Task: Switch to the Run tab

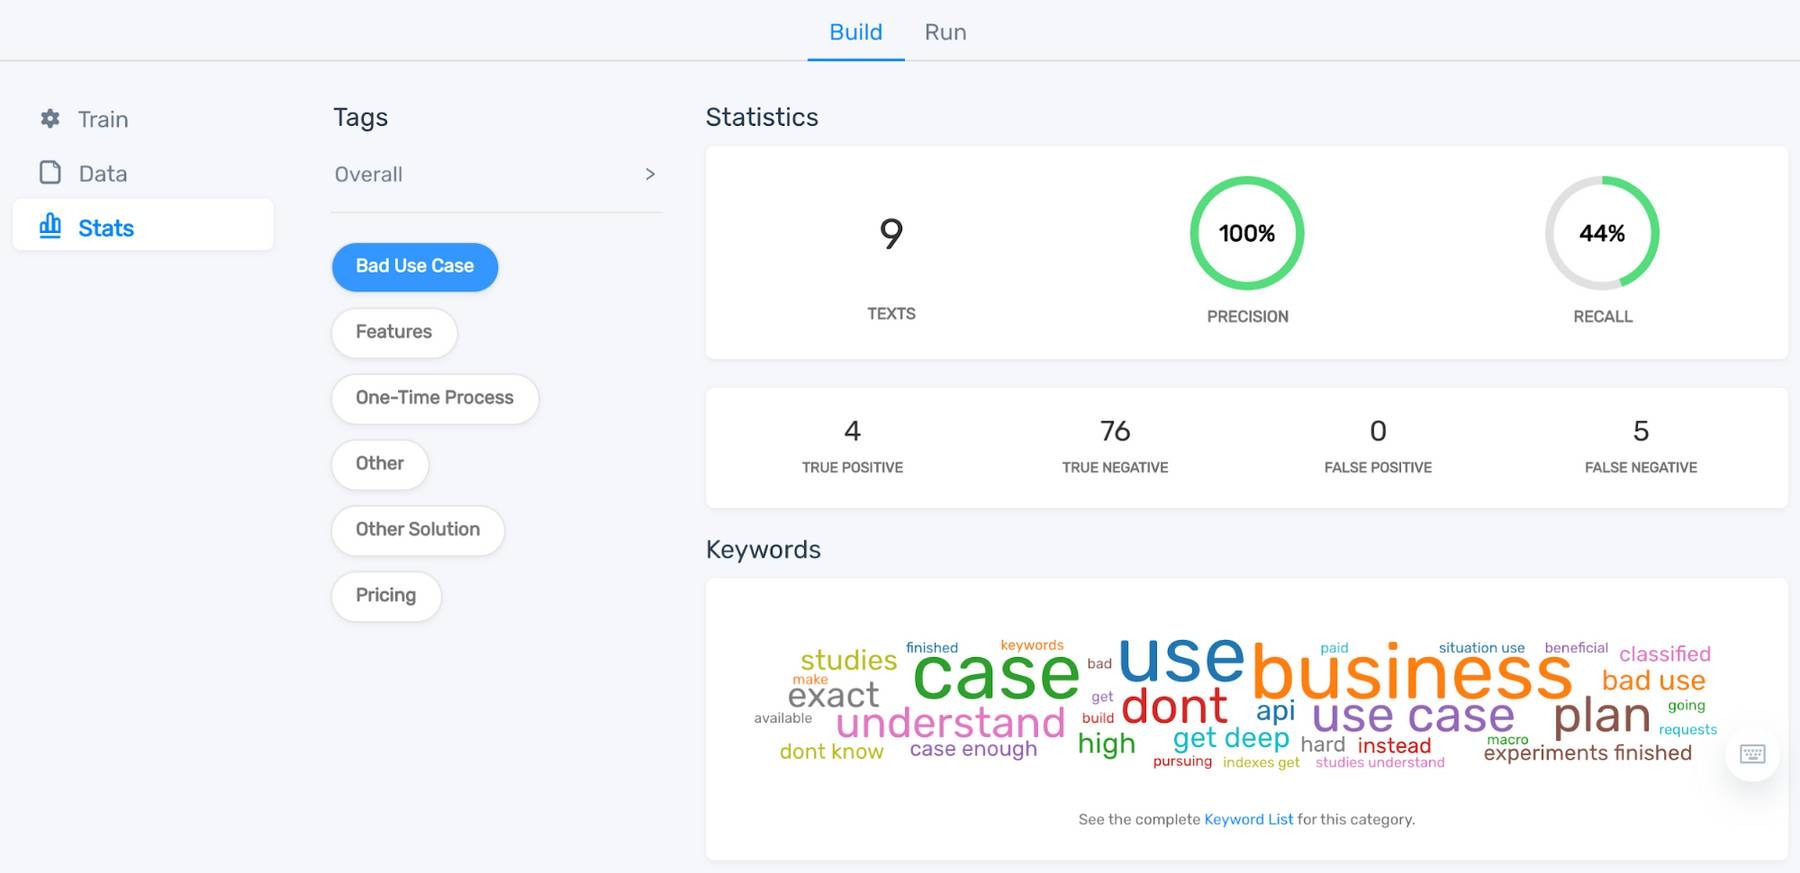Action: click(x=945, y=32)
